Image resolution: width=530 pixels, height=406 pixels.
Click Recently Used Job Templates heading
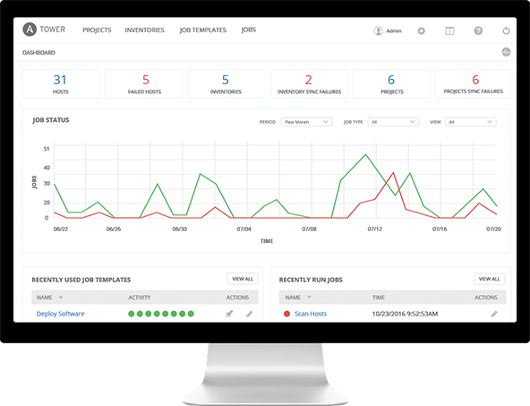81,280
